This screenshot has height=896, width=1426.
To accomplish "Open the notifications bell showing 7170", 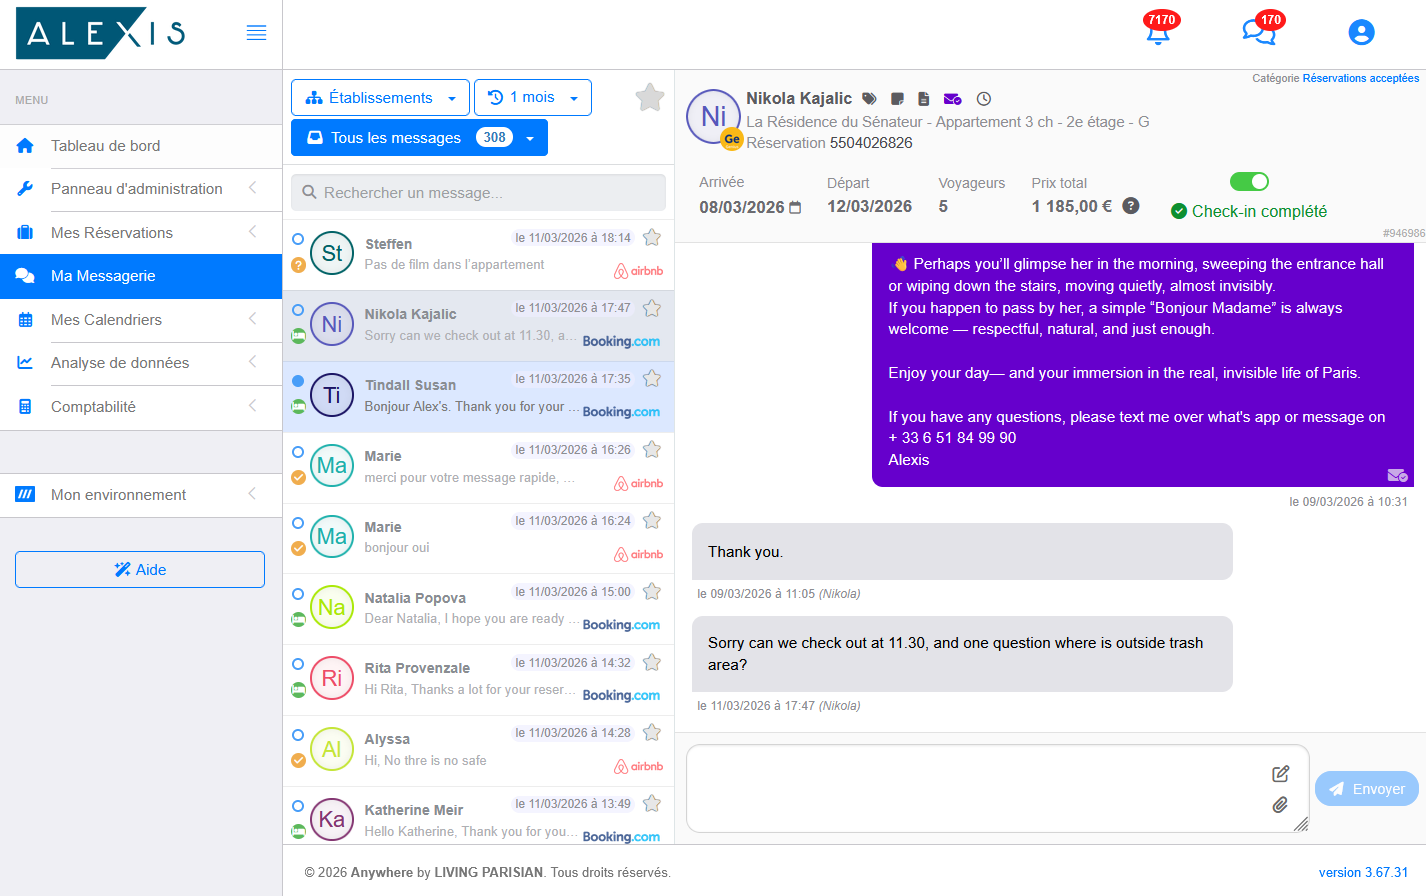I will [x=1157, y=32].
